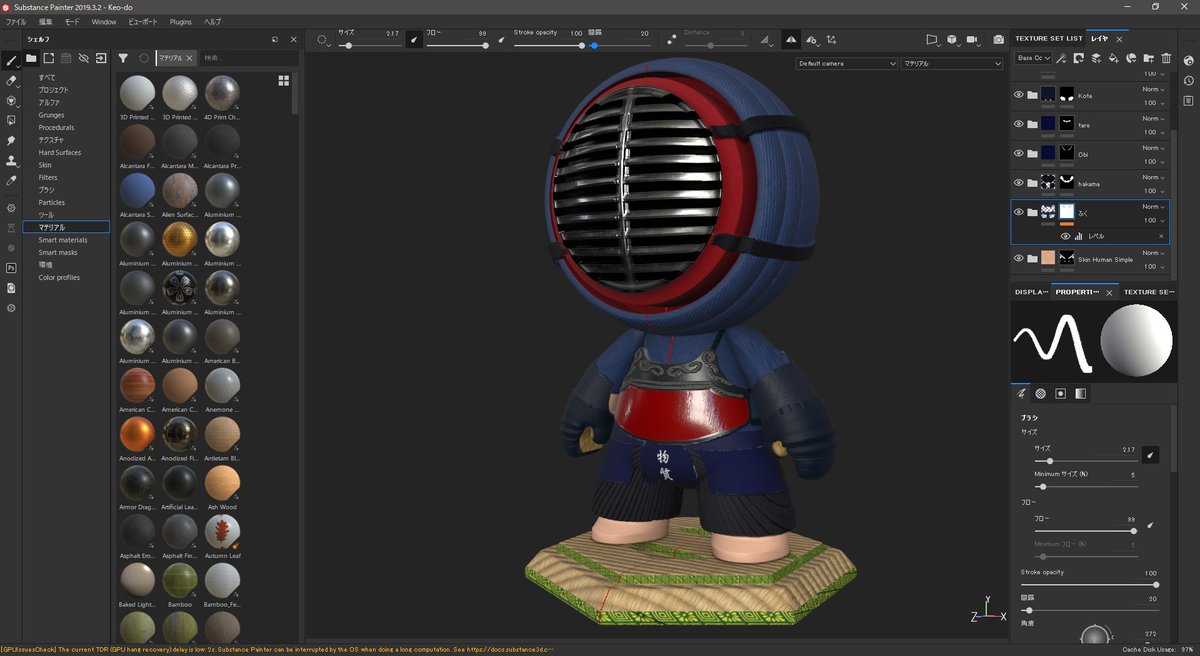Screen dimensions: 1200x656
Task: Hide the ふく layer
Action: [1019, 212]
